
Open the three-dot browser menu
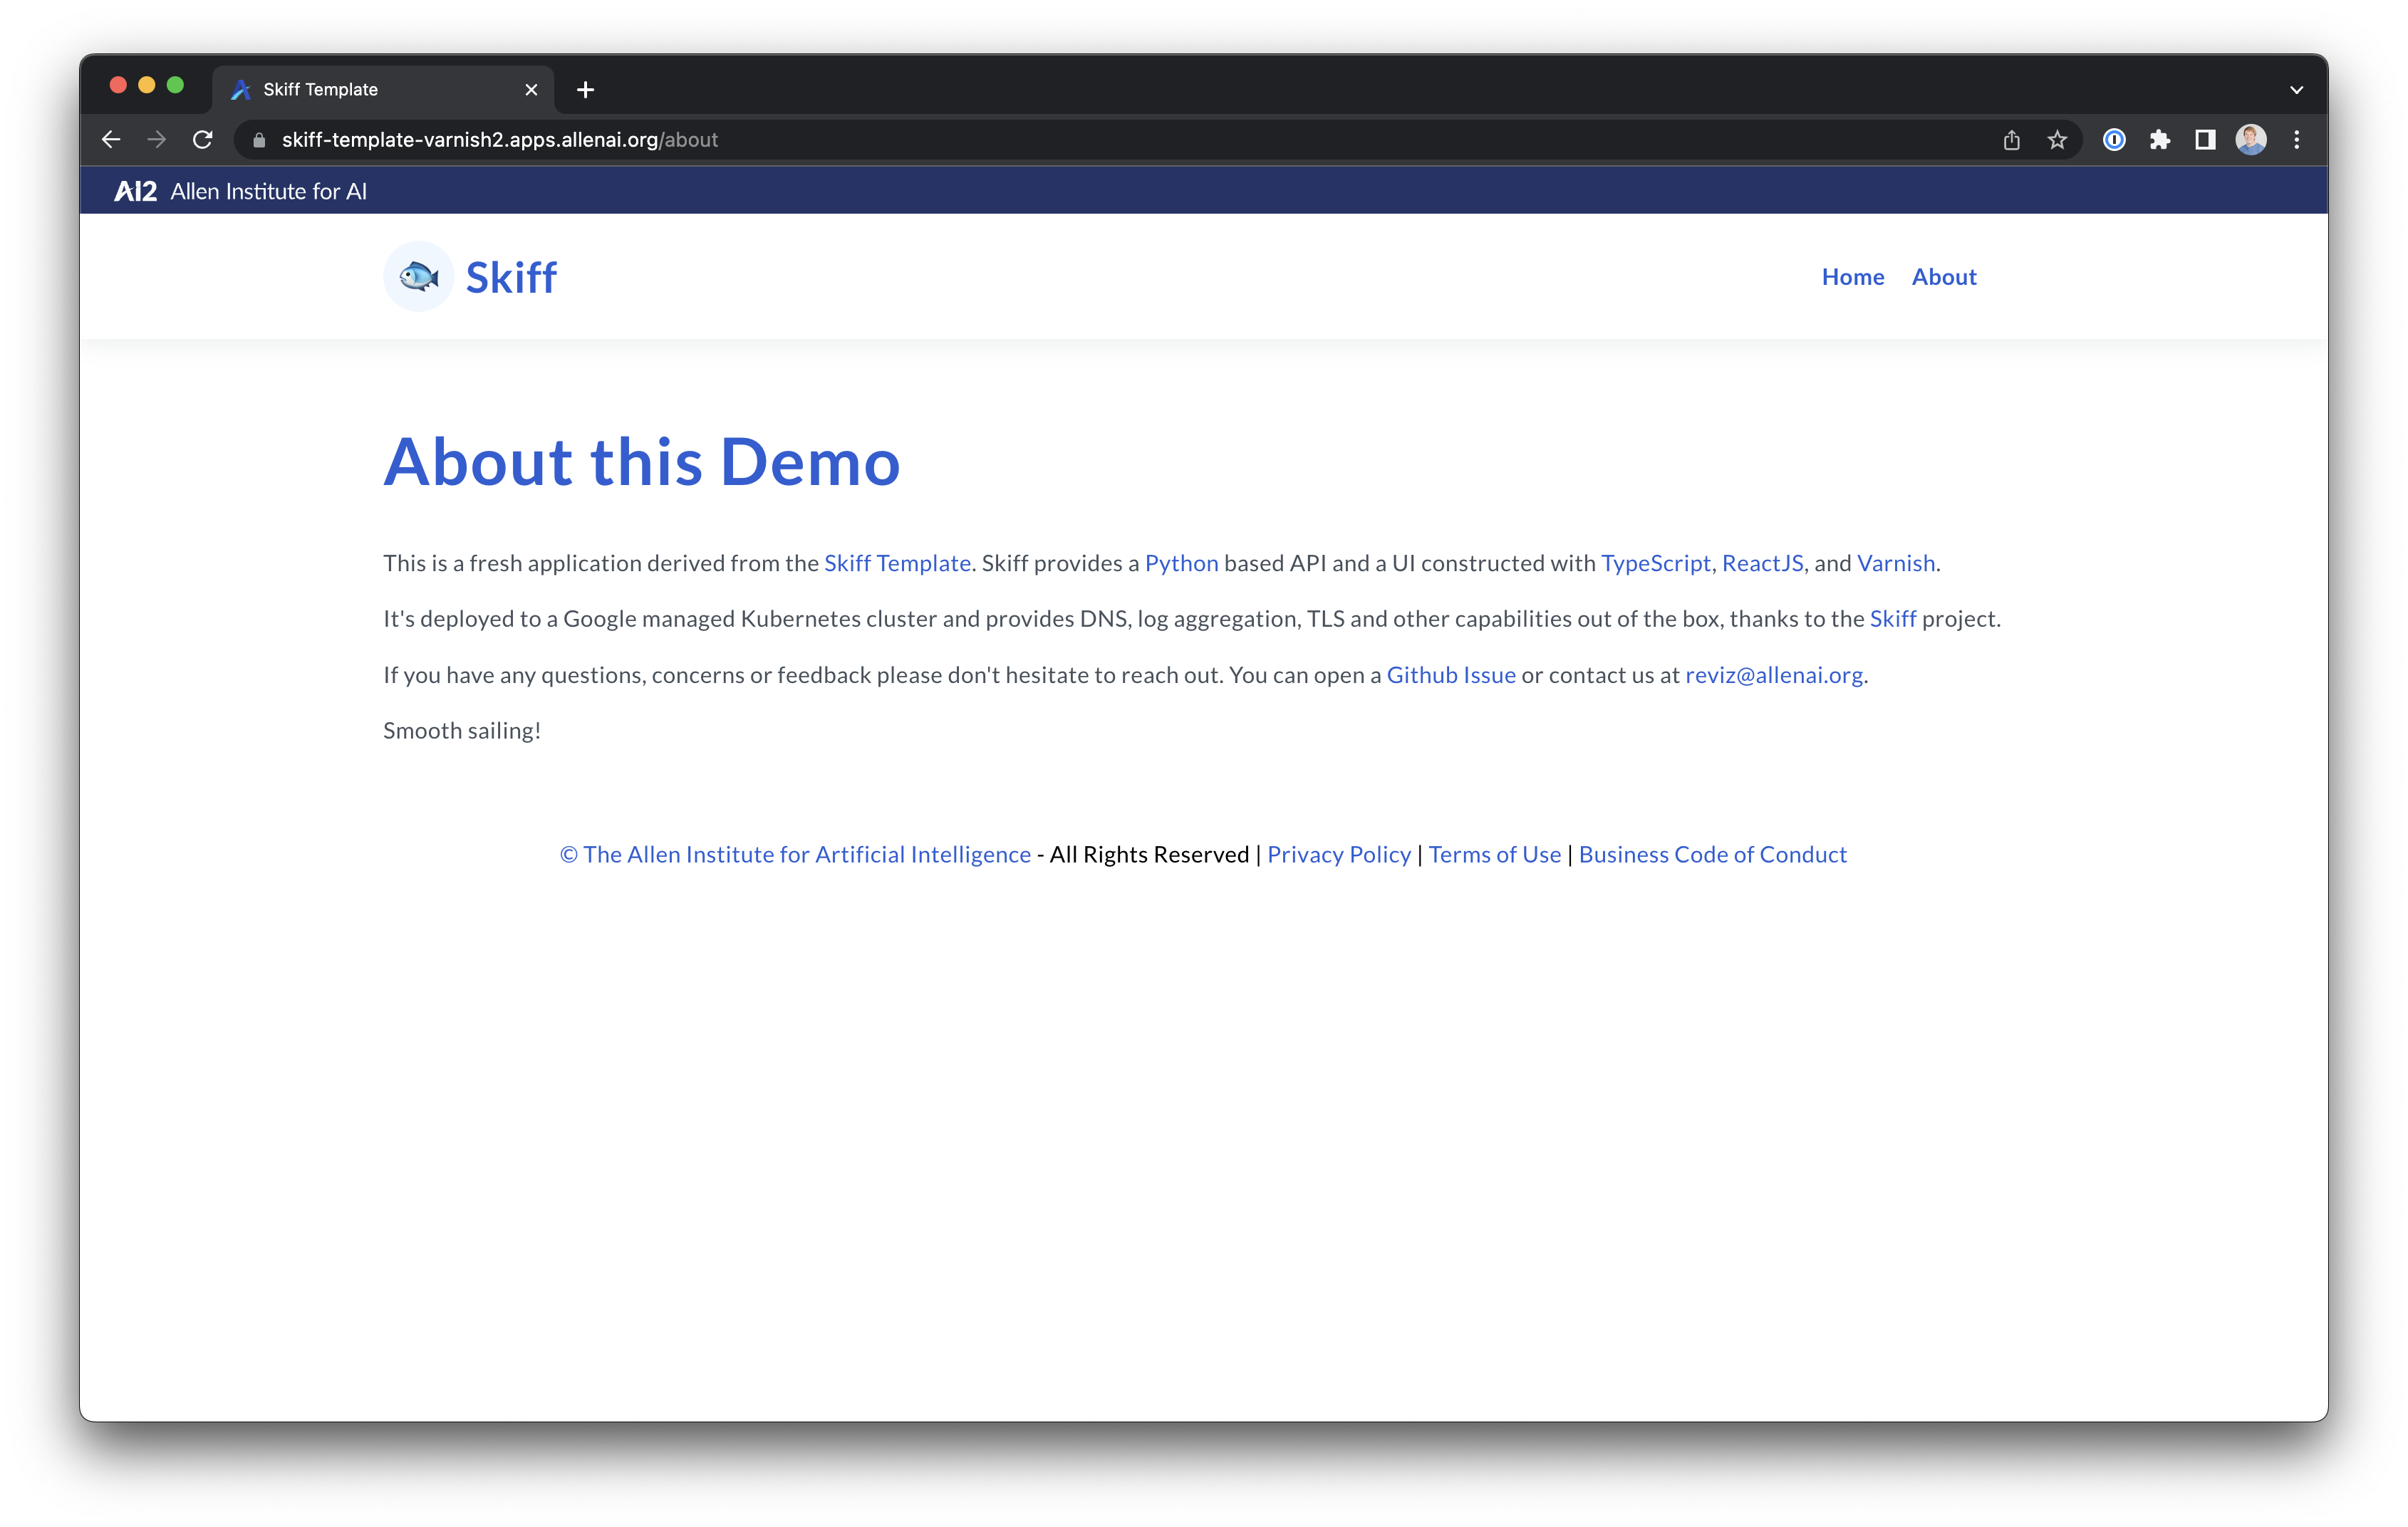tap(2297, 139)
